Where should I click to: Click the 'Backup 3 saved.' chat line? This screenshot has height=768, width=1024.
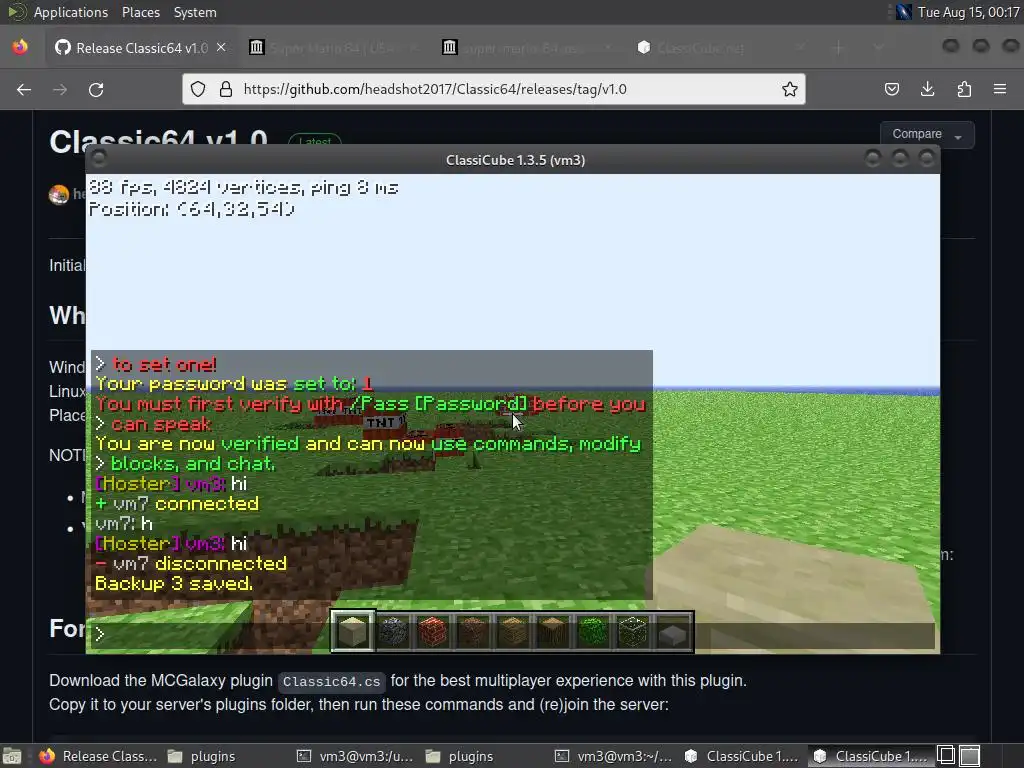click(x=174, y=584)
